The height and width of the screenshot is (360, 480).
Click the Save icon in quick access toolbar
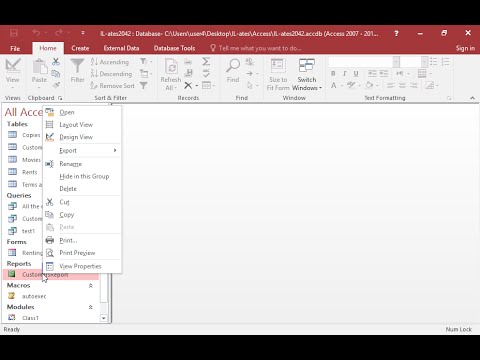(x=14, y=33)
